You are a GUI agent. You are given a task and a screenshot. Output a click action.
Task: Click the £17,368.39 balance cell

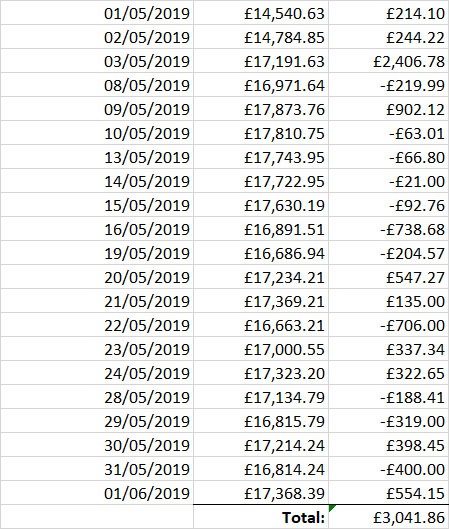click(261, 493)
